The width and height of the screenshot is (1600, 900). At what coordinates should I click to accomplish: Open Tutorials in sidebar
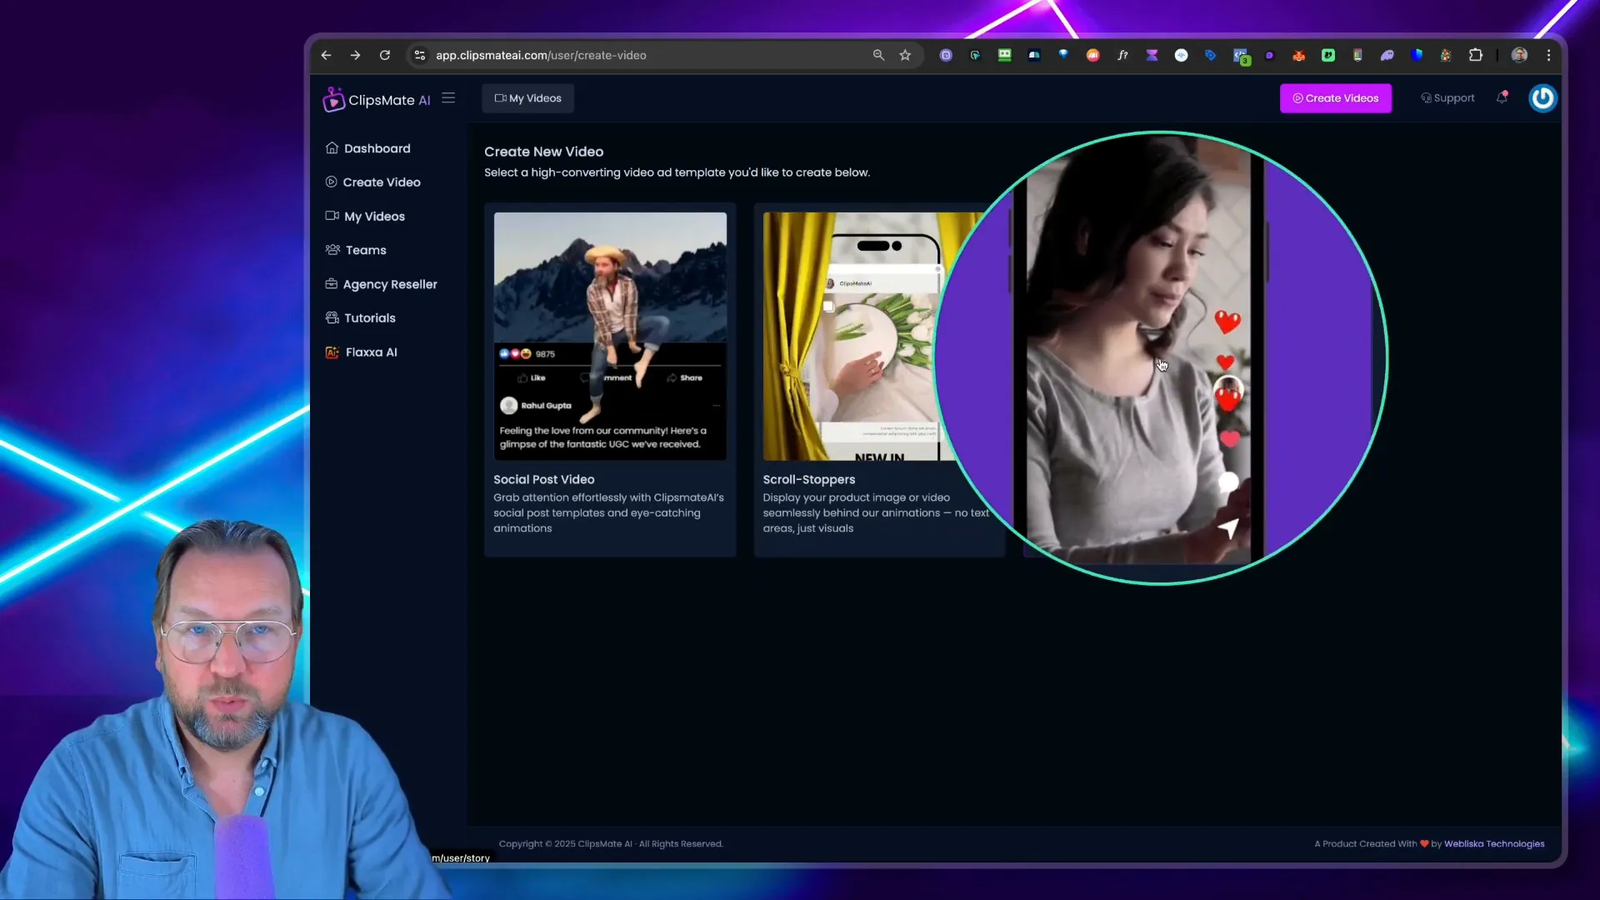pyautogui.click(x=361, y=318)
